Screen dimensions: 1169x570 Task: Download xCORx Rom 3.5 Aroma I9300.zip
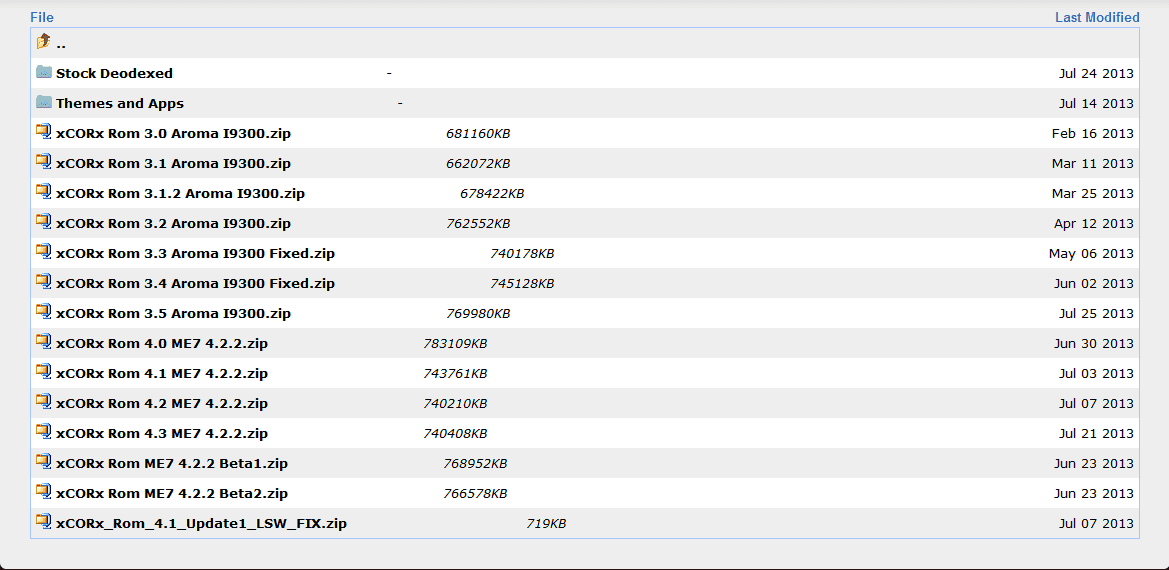[173, 314]
